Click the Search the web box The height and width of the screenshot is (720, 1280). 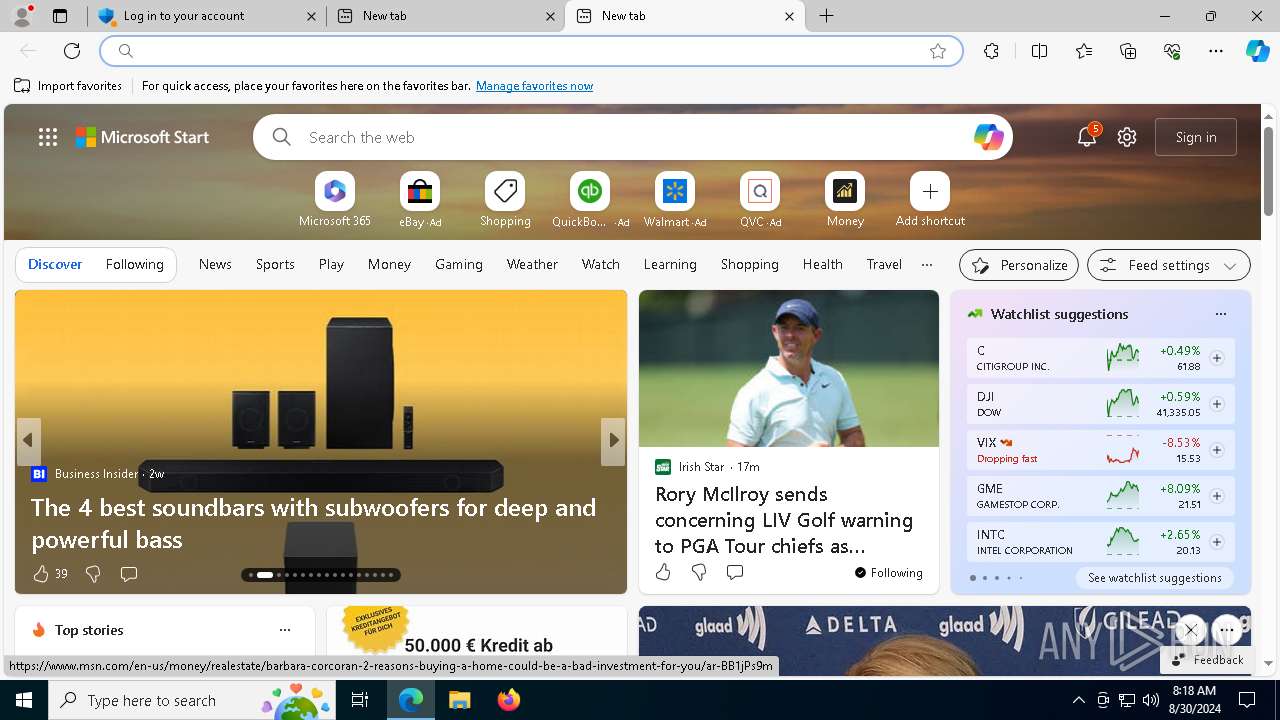(x=633, y=137)
